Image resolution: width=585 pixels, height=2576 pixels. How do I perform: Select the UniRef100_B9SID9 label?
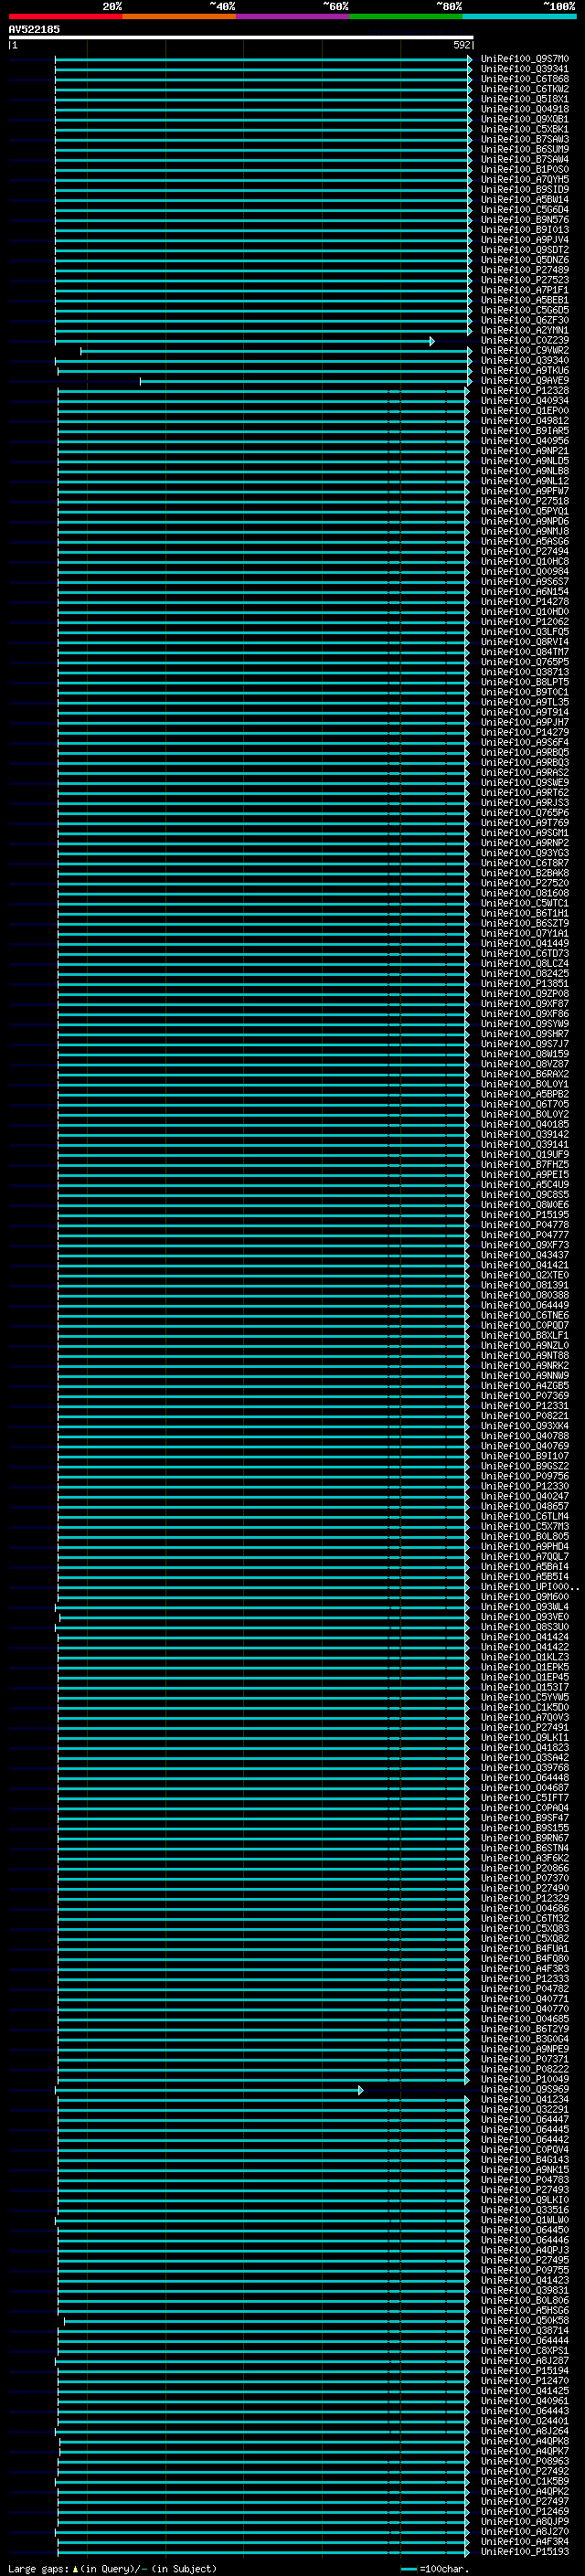(x=525, y=189)
